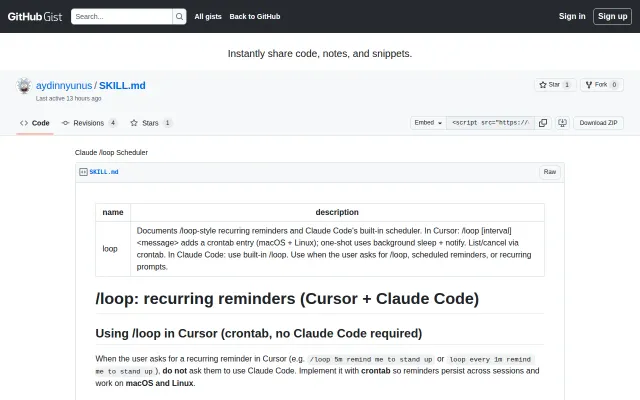This screenshot has width=640, height=400.
Task: Click the code file icon beside SKILL.md
Action: pyautogui.click(x=83, y=172)
